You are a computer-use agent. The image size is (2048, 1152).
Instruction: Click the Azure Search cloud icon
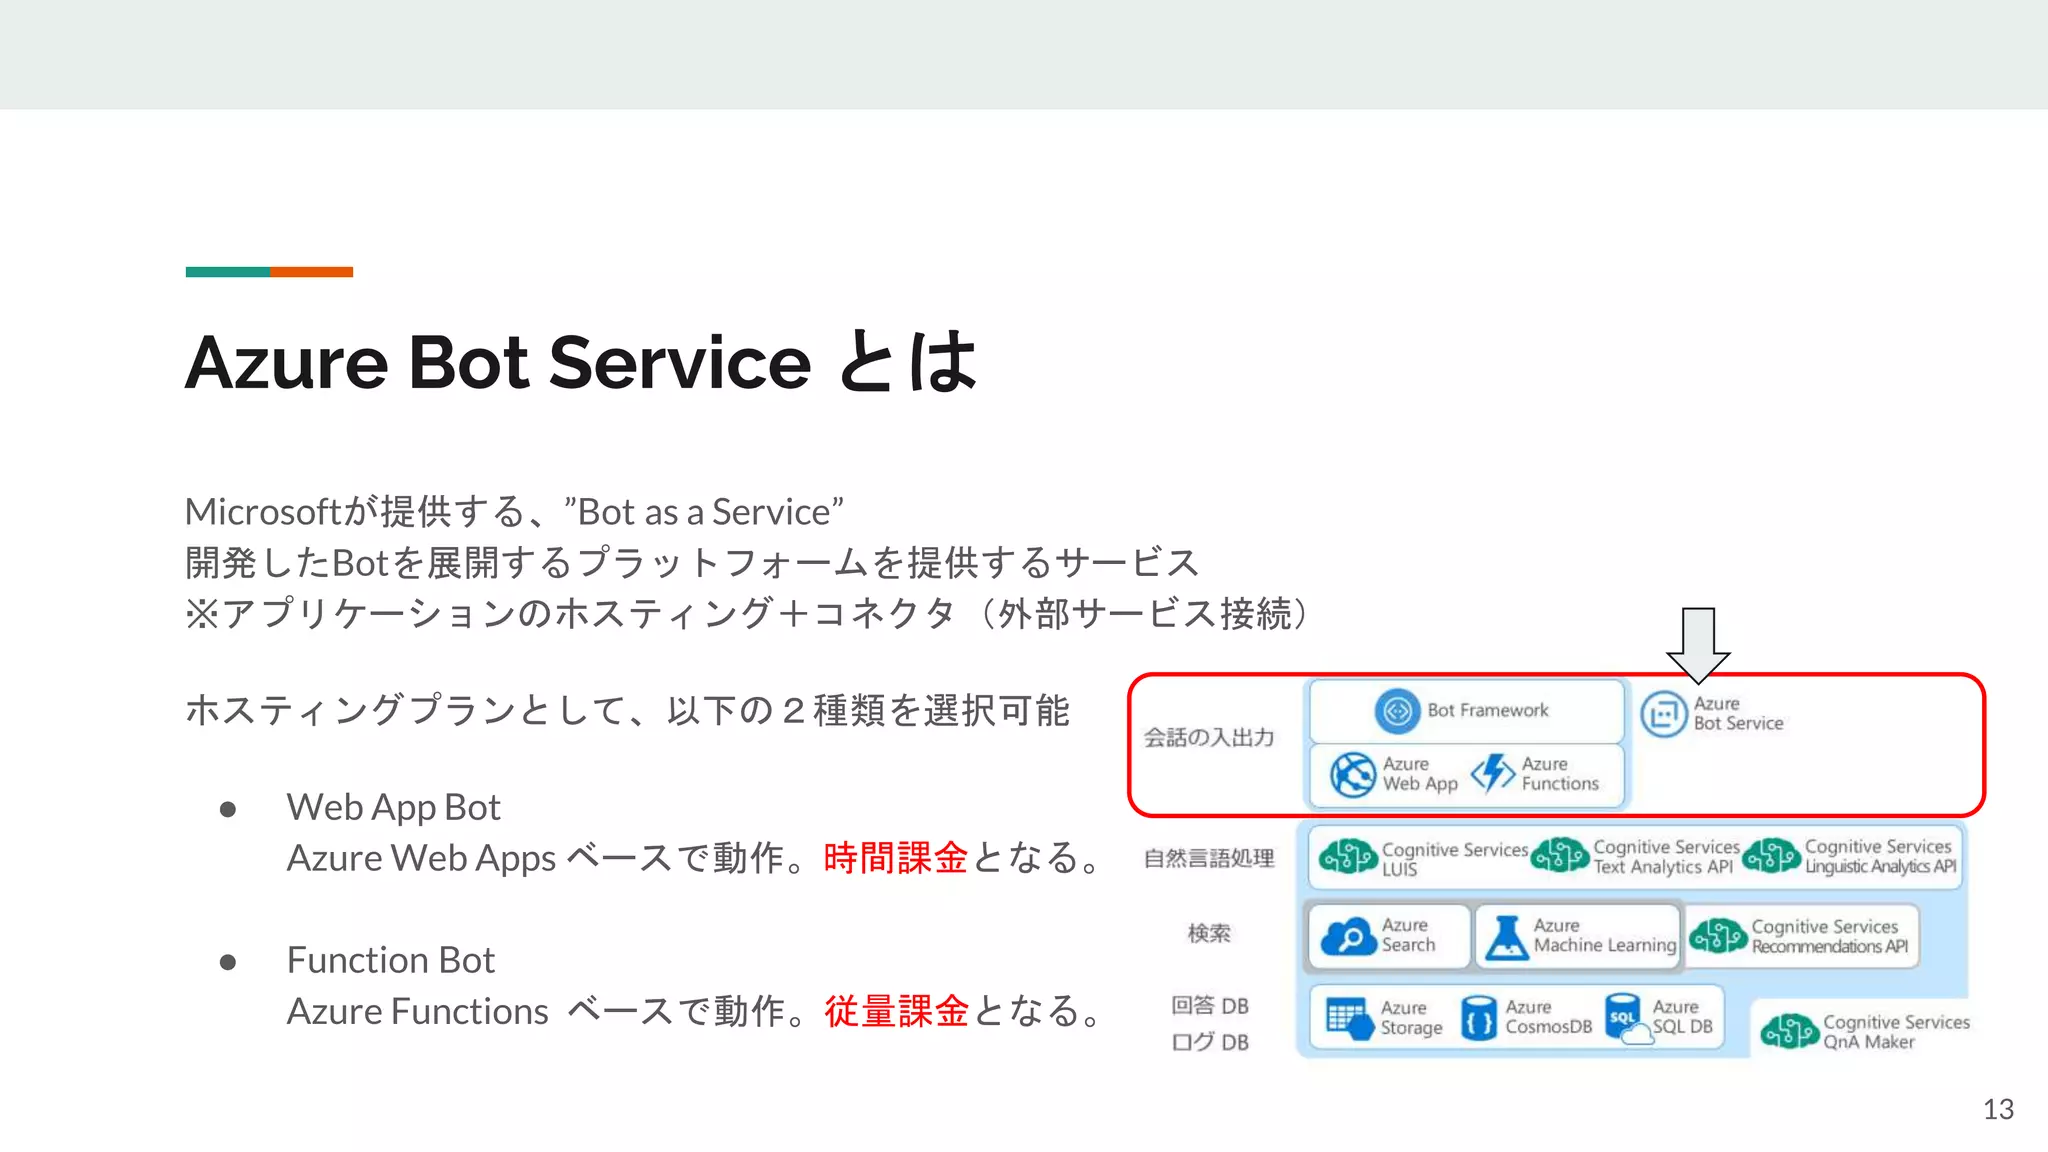point(1349,937)
